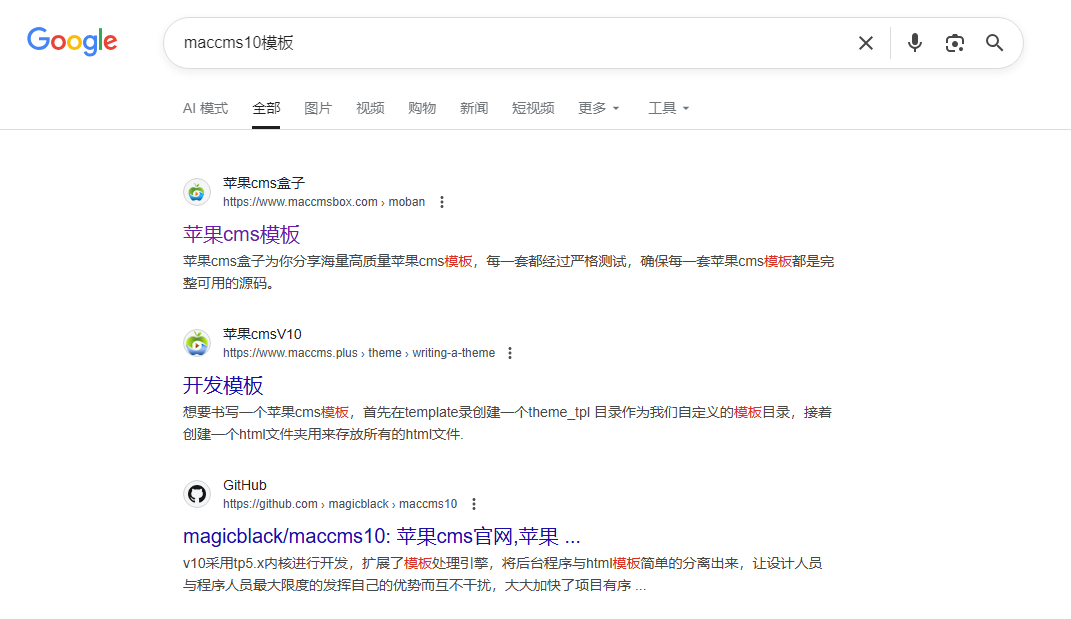Select the 视频 tab
The image size is (1071, 619).
click(x=370, y=108)
